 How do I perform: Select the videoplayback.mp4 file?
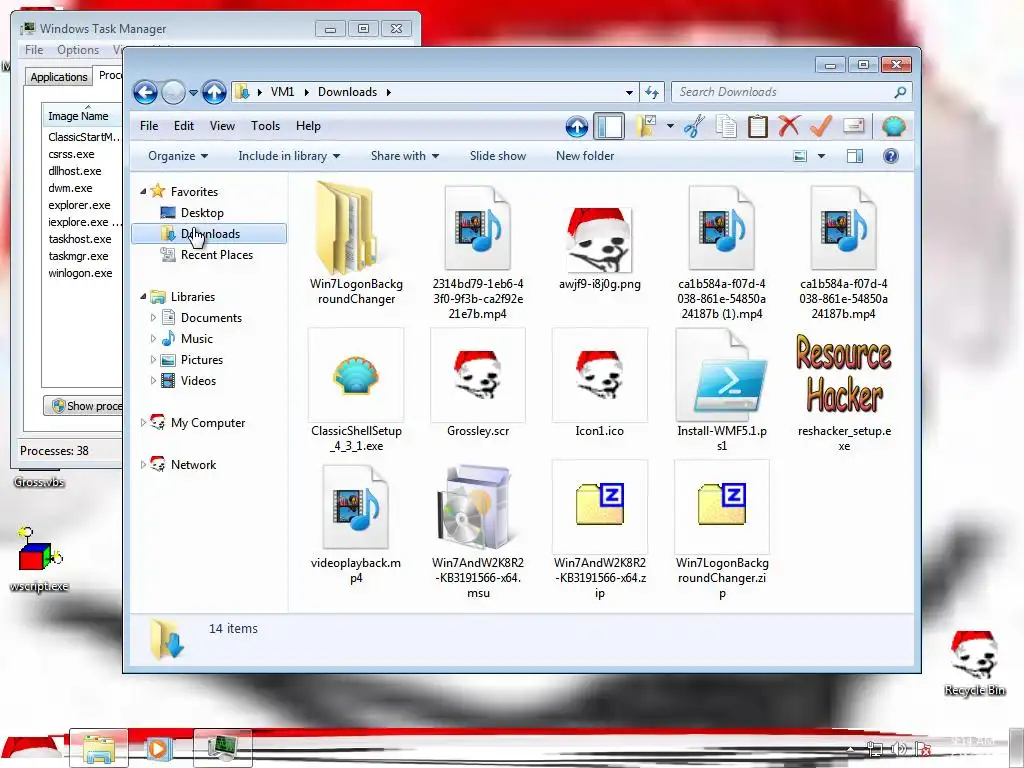pyautogui.click(x=356, y=524)
